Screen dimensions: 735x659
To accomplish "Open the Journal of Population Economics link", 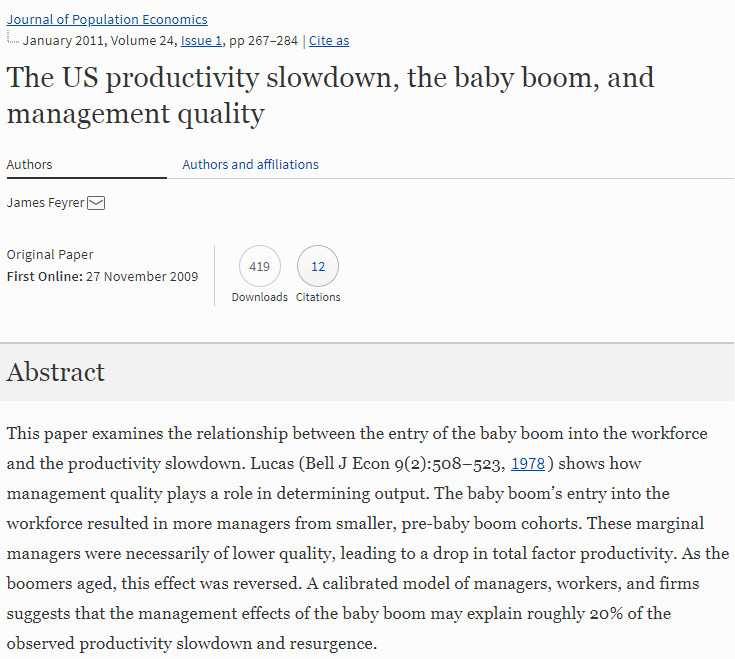I will [107, 20].
